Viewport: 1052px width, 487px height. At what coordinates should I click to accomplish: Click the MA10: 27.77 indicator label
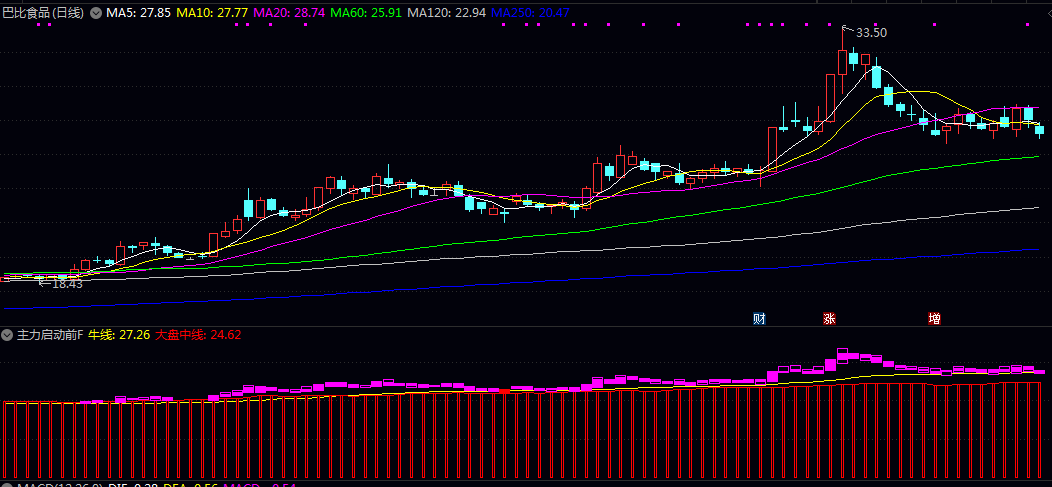[x=212, y=13]
